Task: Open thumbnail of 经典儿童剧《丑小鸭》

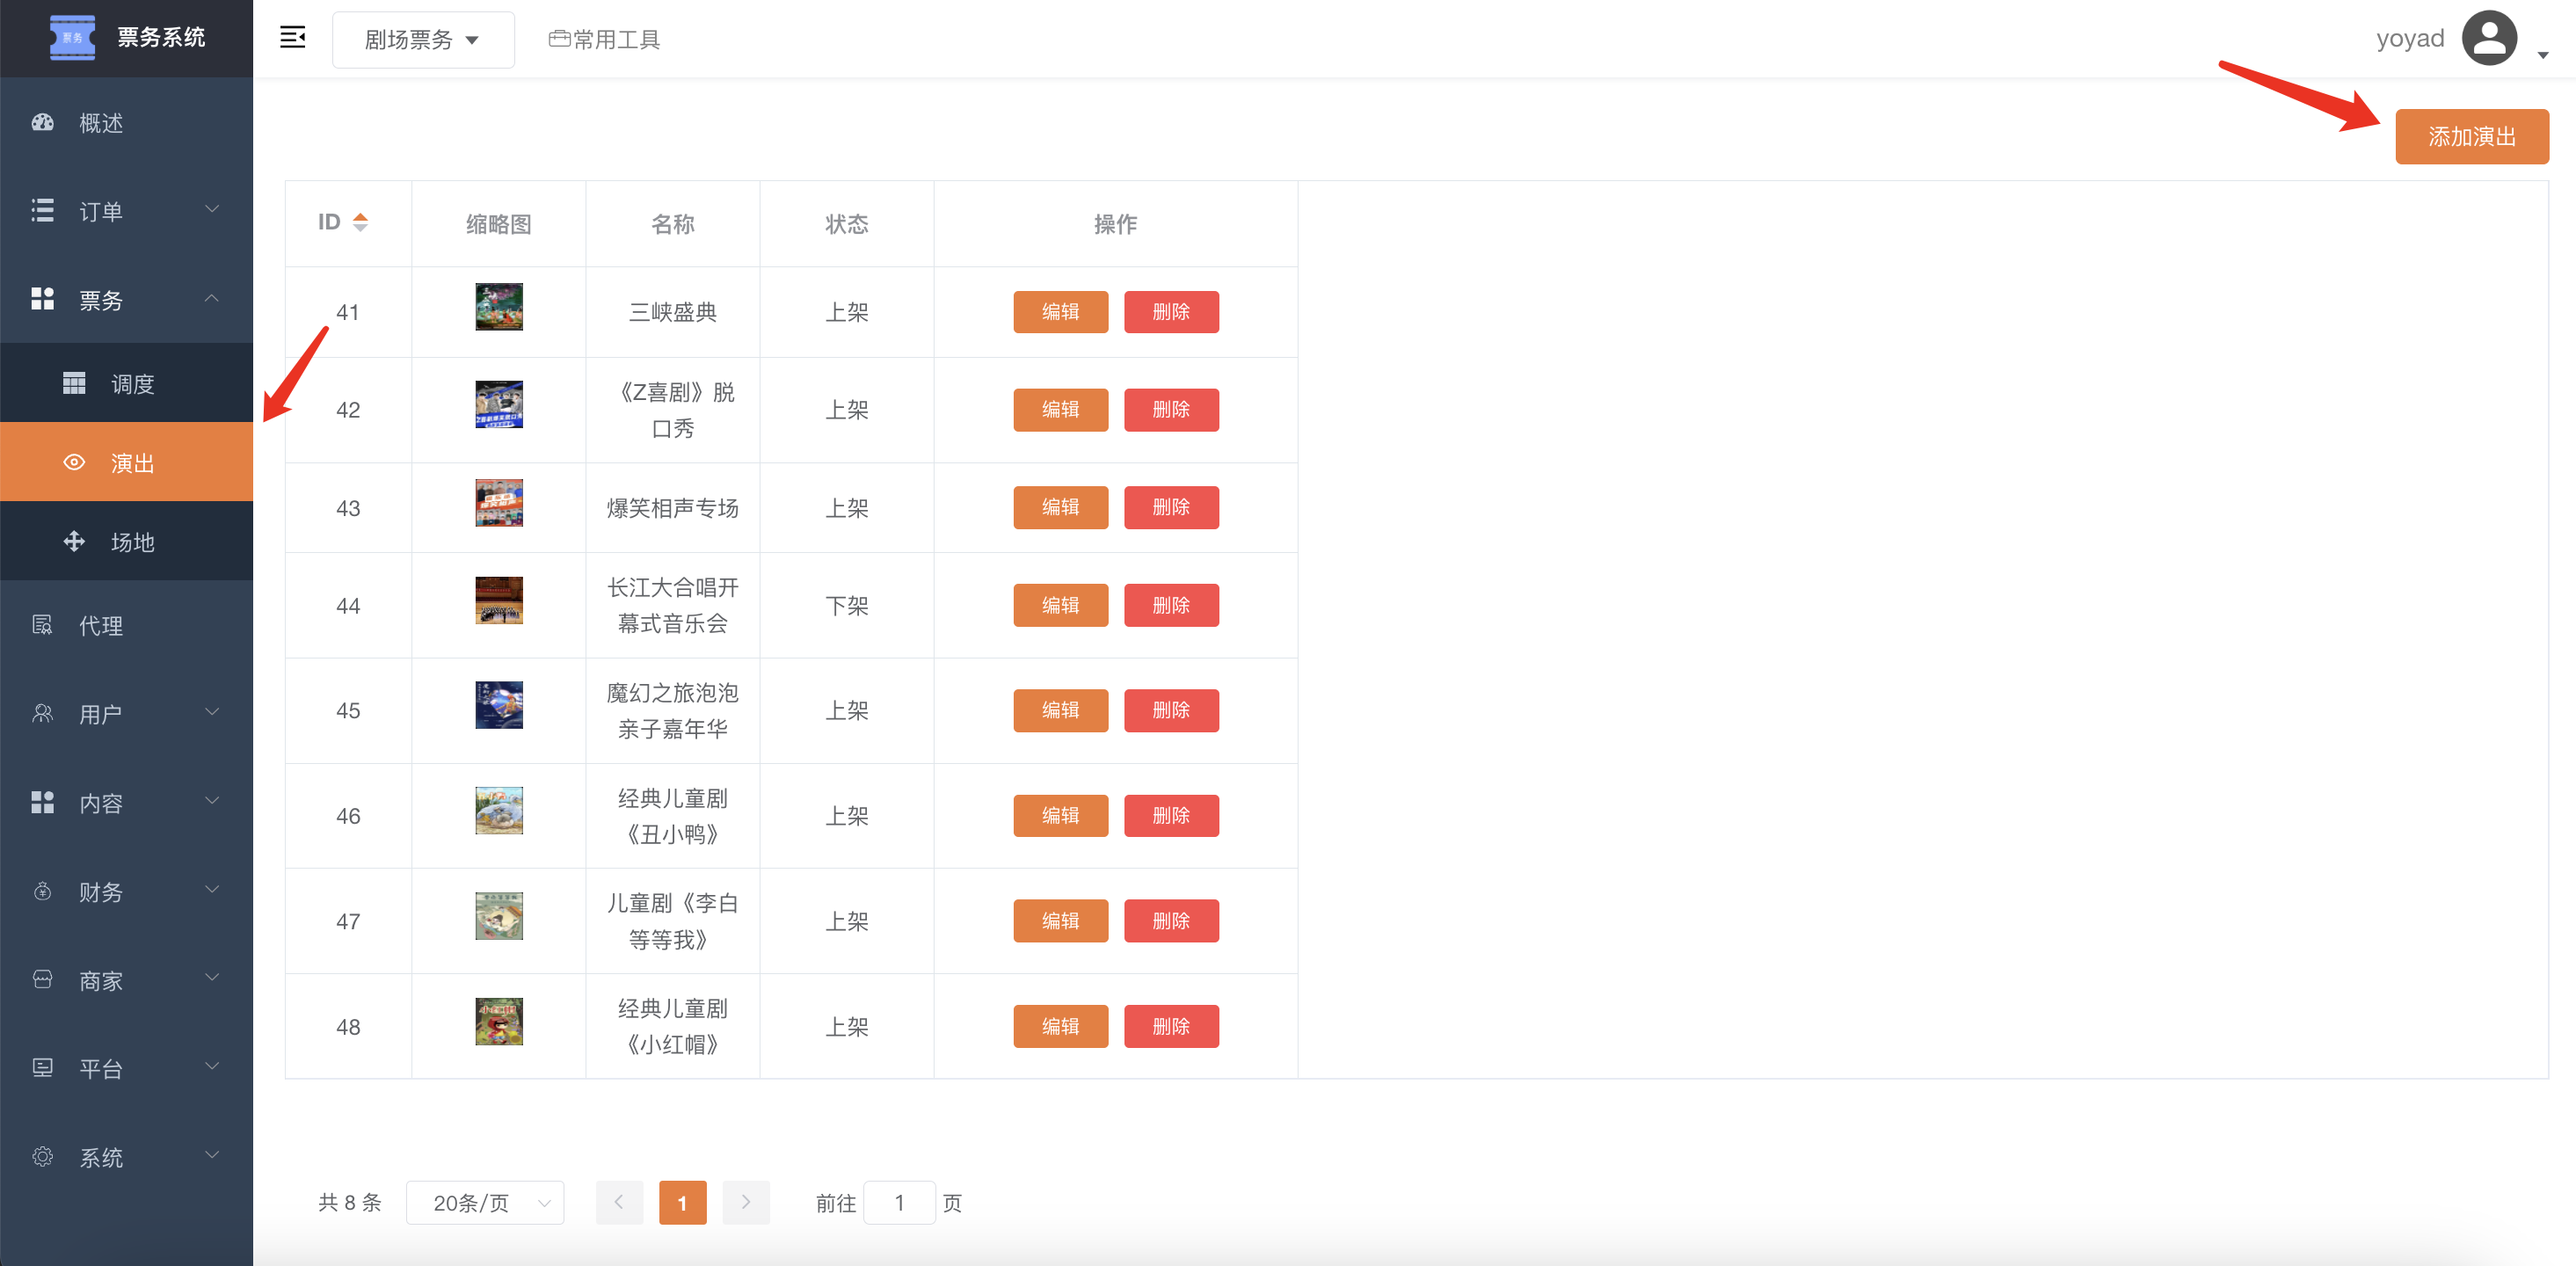Action: coord(499,811)
